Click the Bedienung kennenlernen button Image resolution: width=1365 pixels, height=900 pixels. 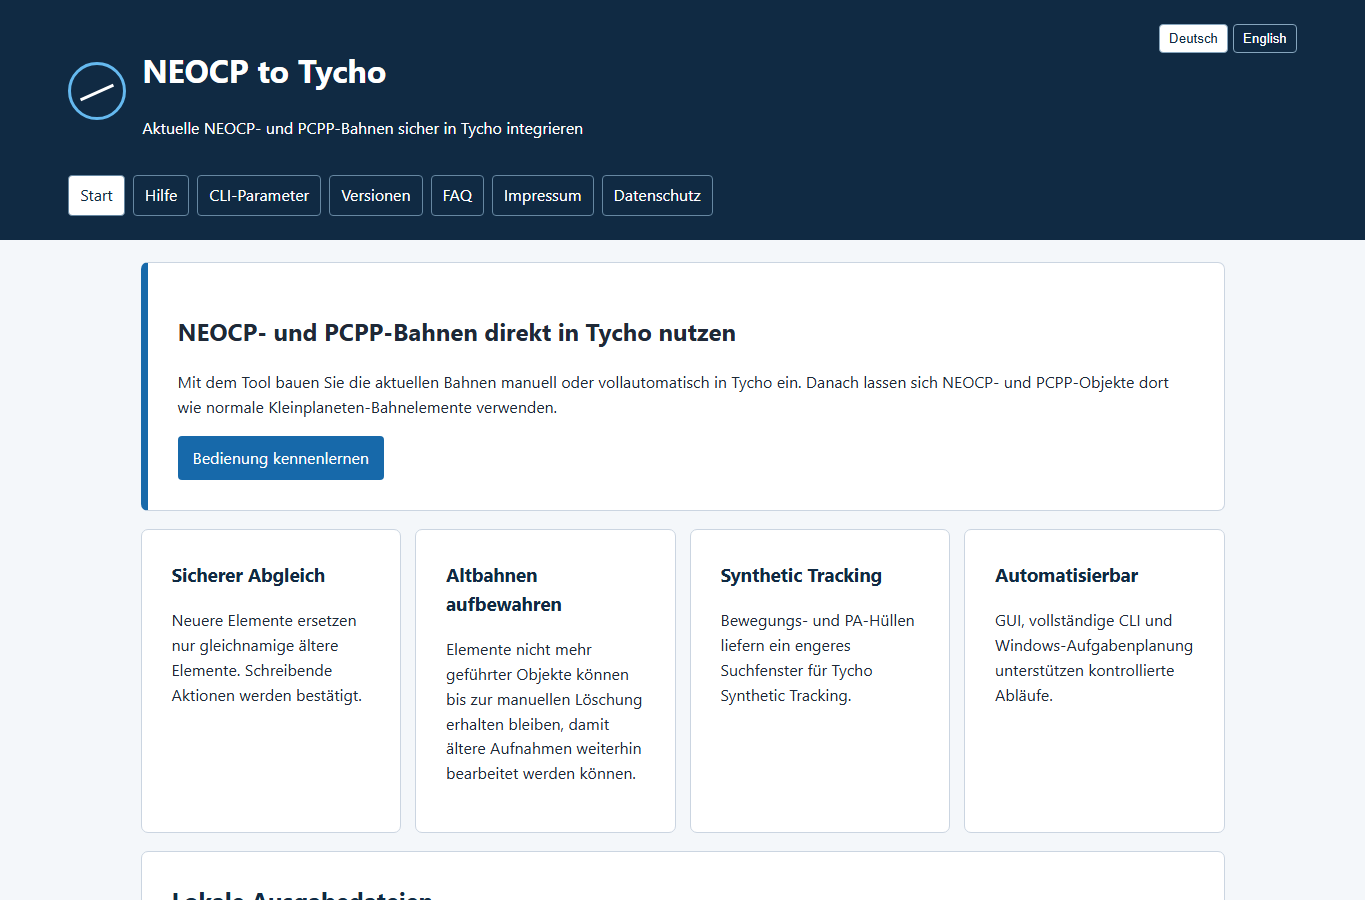281,458
